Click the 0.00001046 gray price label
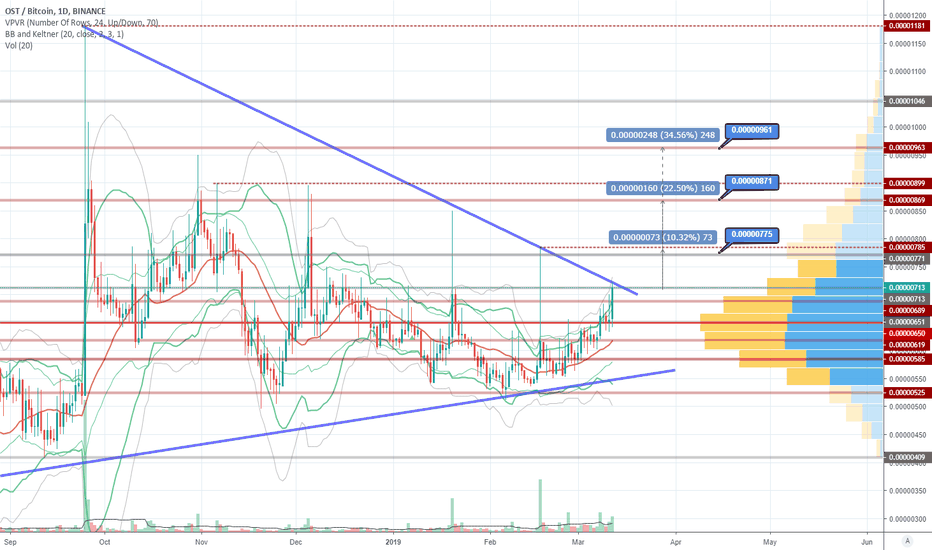 (x=908, y=101)
